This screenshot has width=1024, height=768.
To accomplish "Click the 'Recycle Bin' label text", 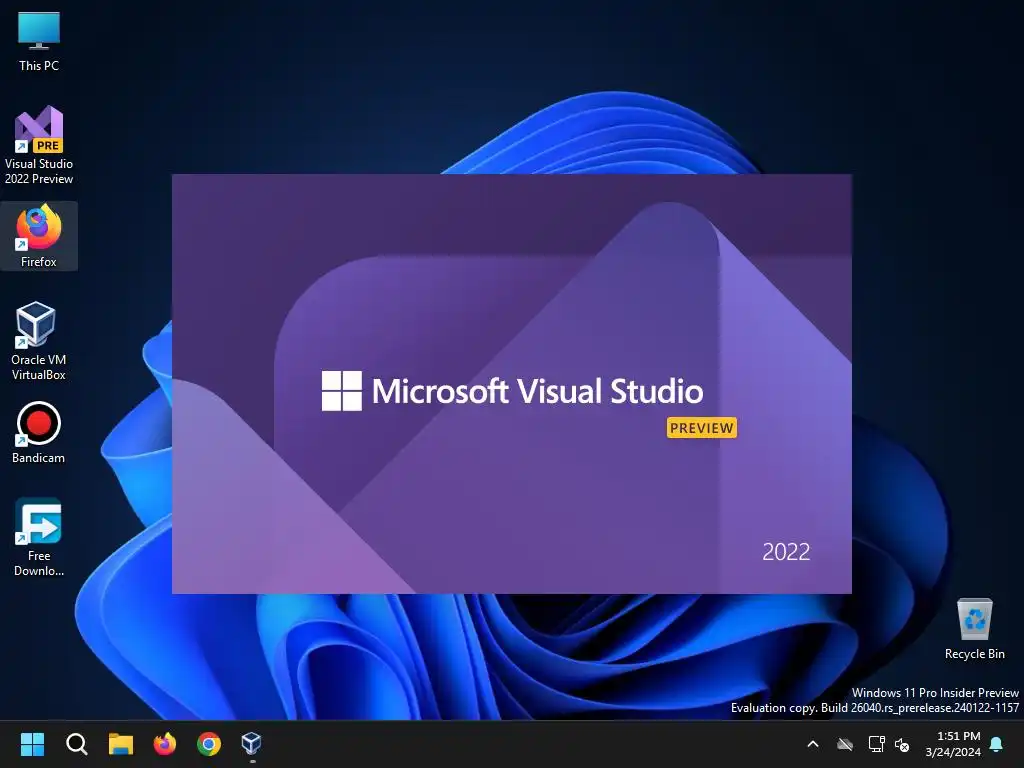I will (974, 654).
